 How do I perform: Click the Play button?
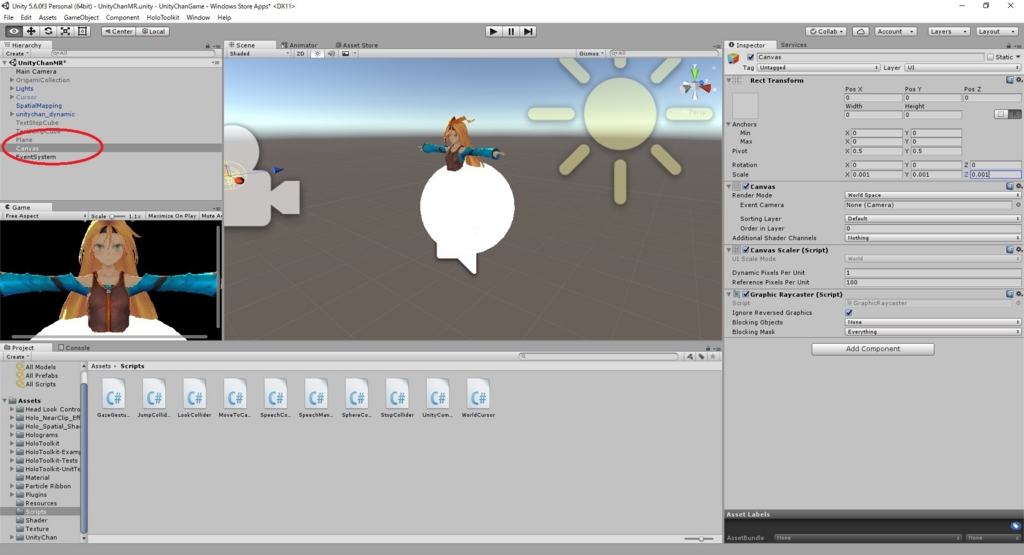pyautogui.click(x=494, y=31)
